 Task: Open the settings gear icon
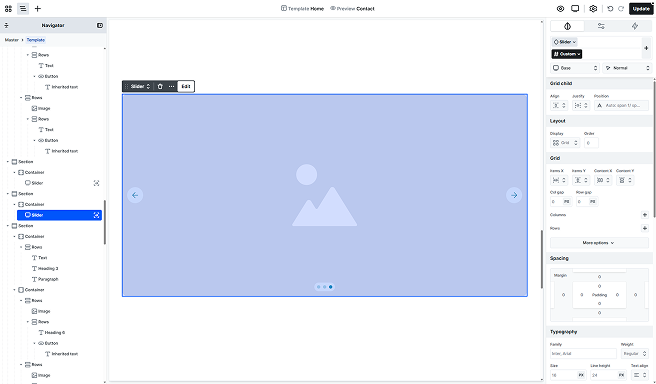[593, 8]
